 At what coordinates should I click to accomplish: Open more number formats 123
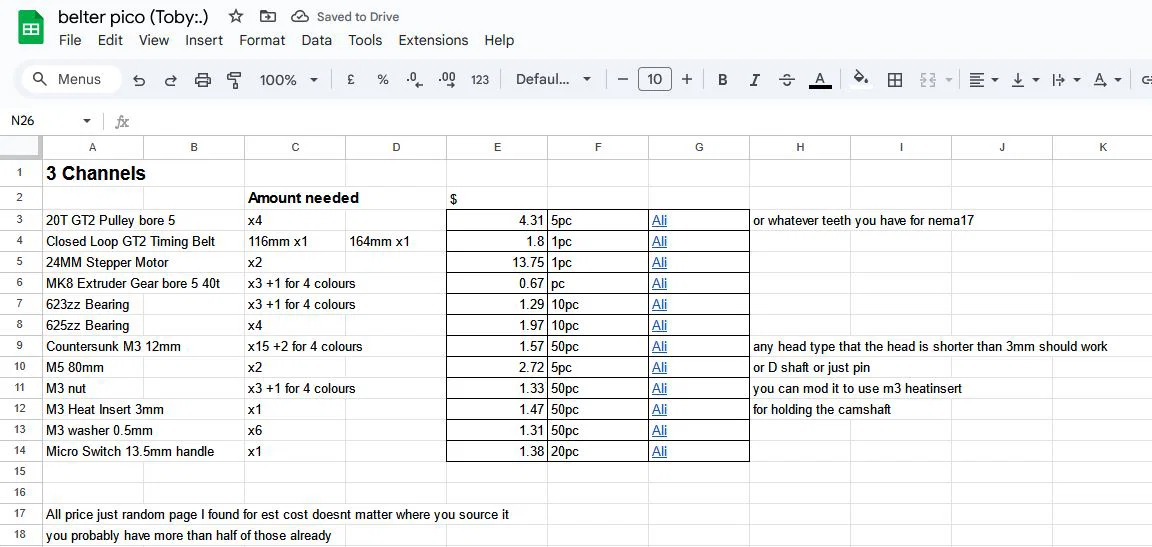[x=480, y=80]
